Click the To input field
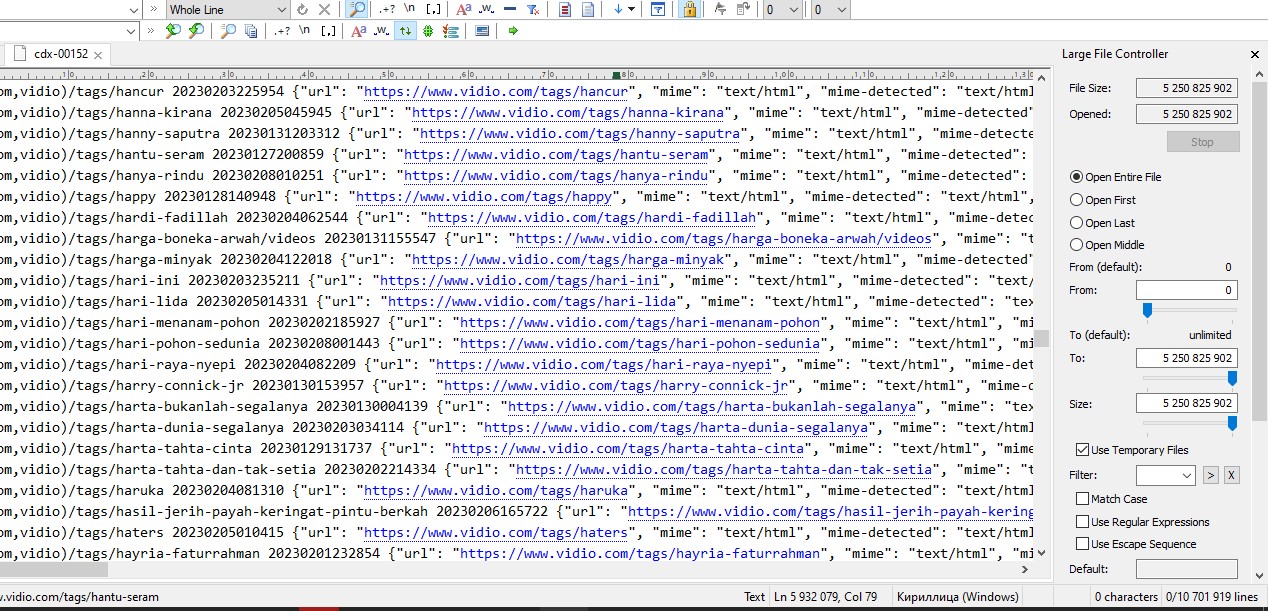 click(x=1186, y=358)
